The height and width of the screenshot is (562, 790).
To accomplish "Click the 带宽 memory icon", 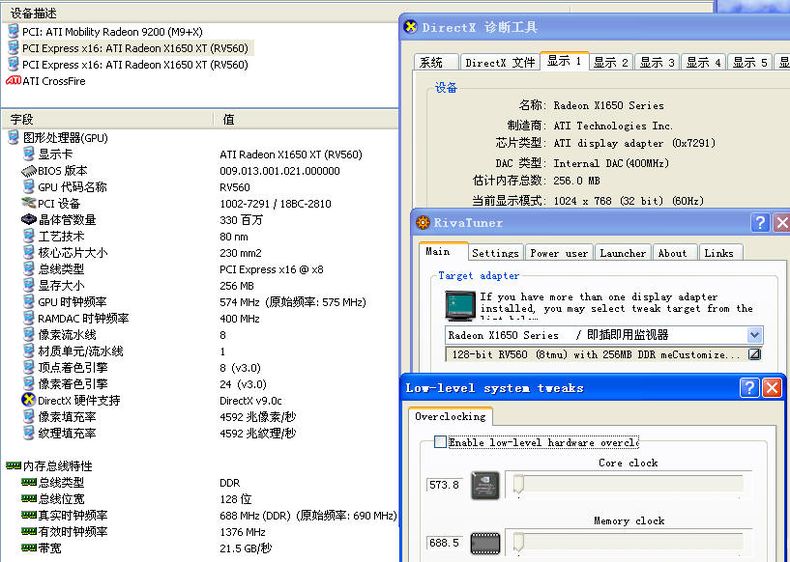I will [29, 547].
